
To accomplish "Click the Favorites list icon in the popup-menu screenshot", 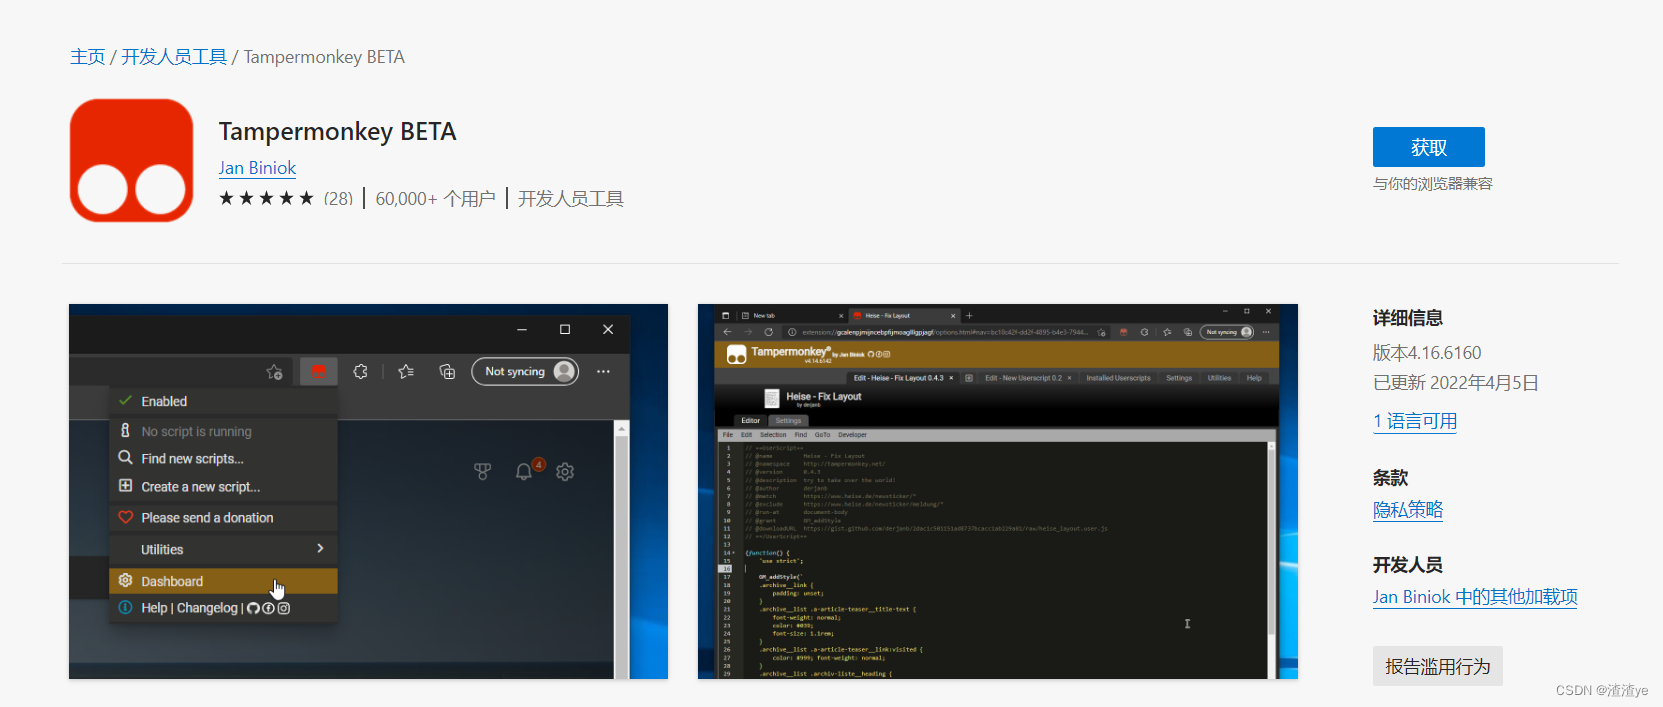I will (x=405, y=371).
